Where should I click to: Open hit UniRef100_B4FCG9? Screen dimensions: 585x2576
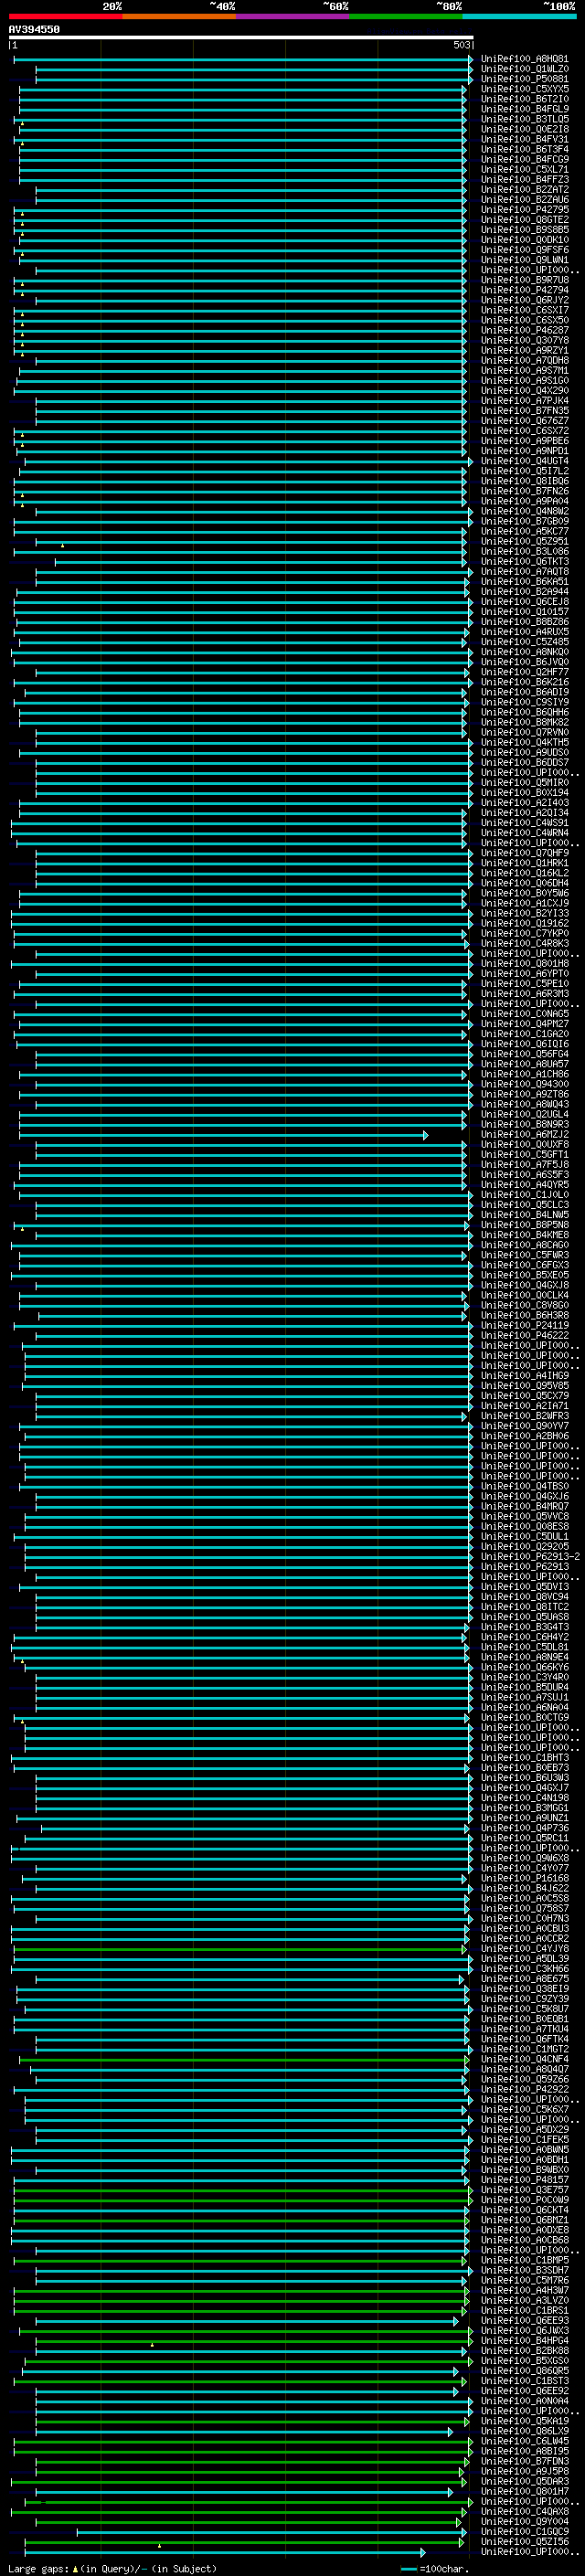(525, 159)
